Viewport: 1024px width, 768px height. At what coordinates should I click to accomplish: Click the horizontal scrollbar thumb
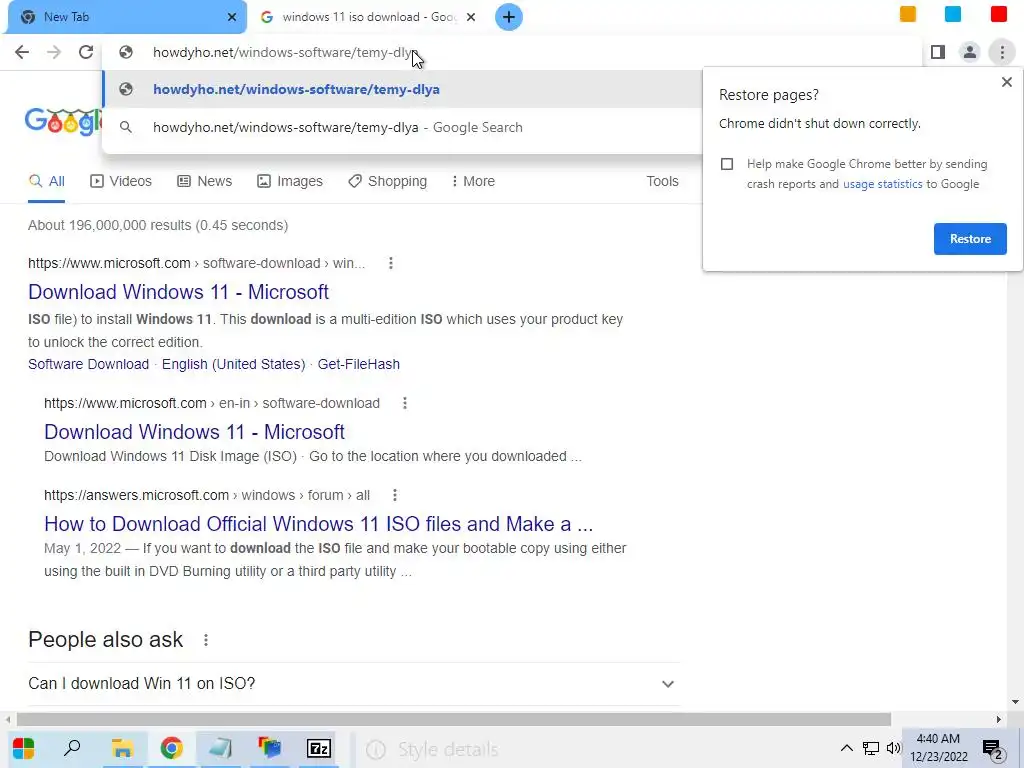454,720
